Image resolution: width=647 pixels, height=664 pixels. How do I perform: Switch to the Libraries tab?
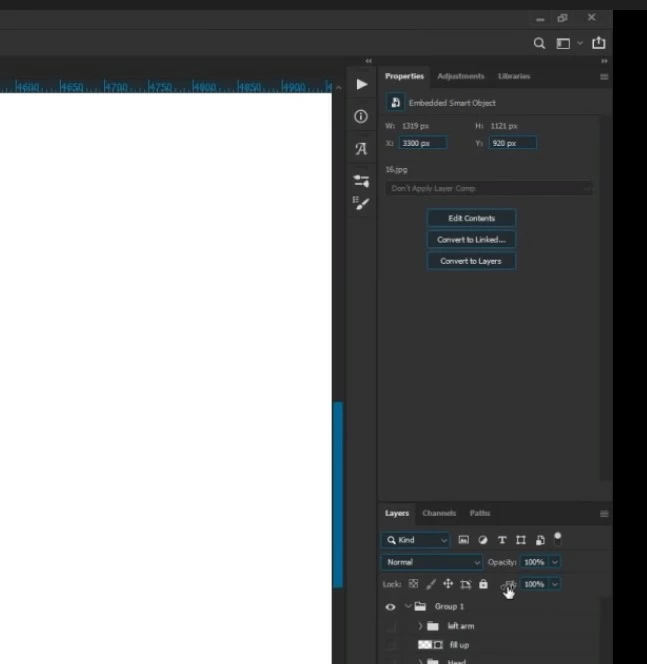[514, 76]
